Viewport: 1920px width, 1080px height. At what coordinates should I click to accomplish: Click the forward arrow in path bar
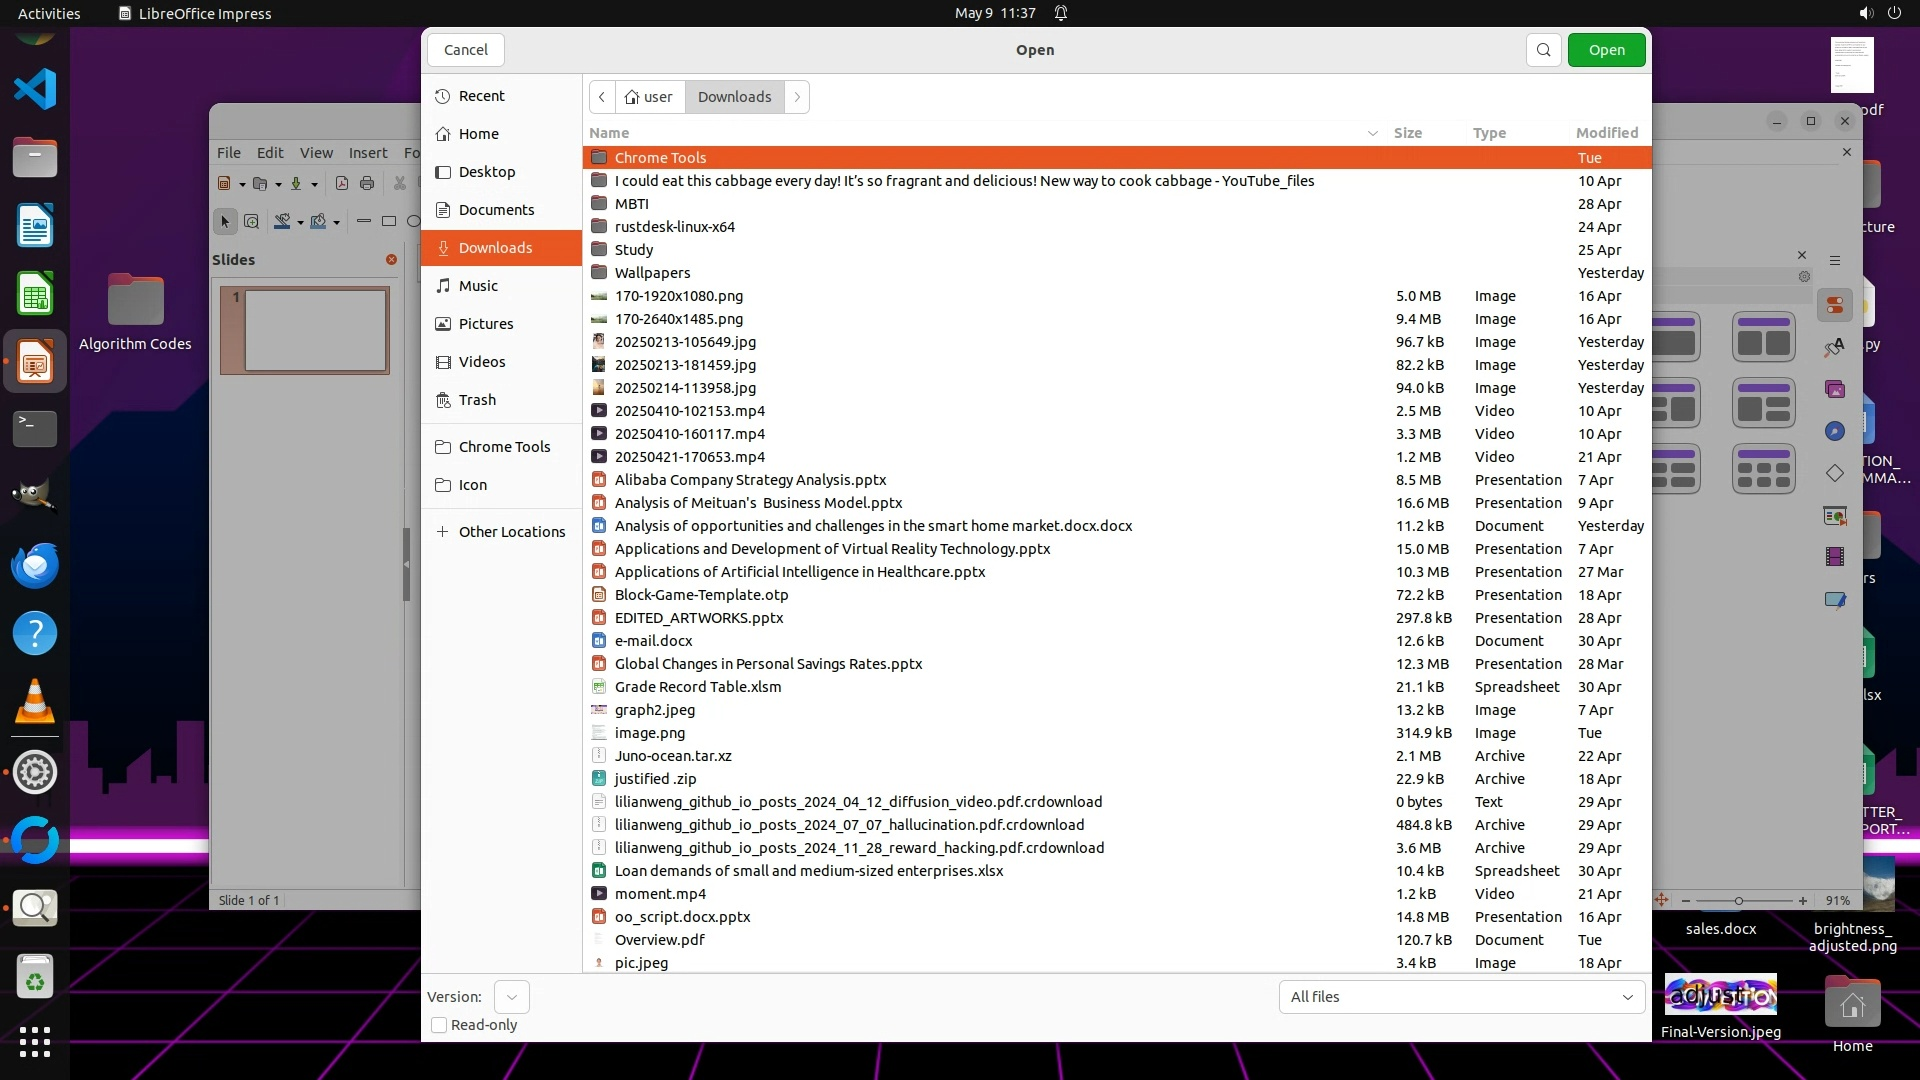[x=797, y=97]
